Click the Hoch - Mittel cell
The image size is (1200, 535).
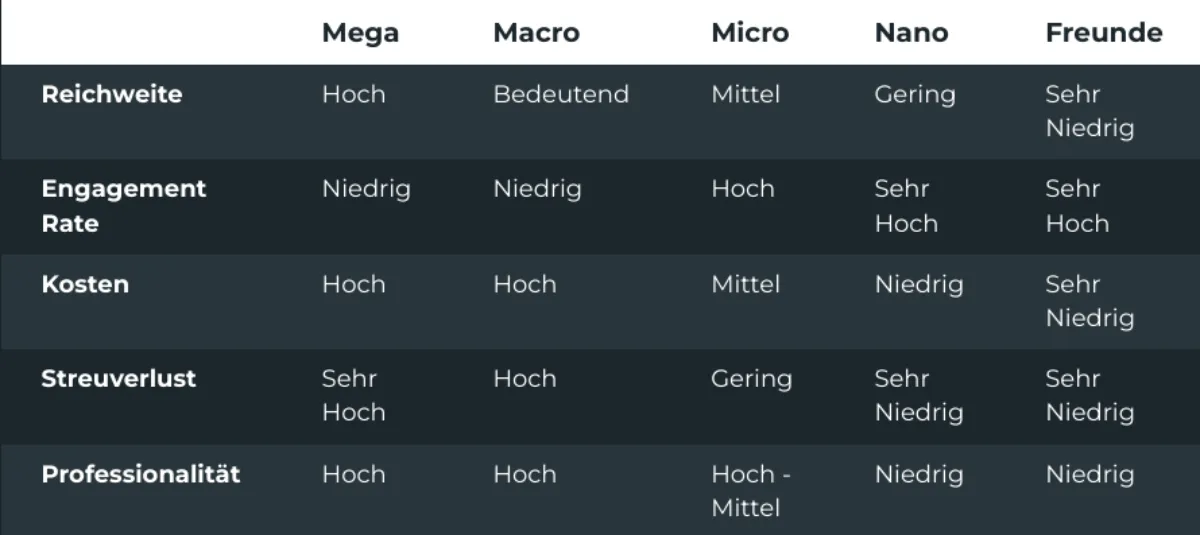(750, 490)
